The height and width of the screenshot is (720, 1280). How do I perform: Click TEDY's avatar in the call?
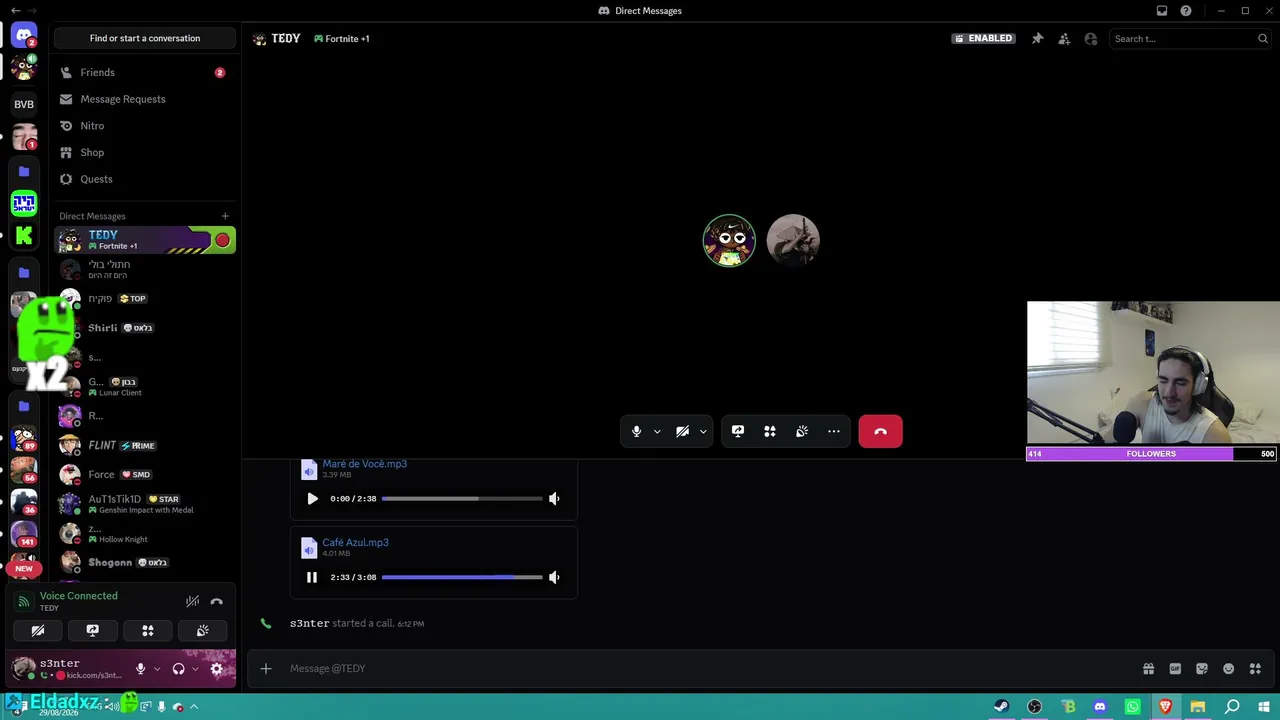[x=729, y=241]
